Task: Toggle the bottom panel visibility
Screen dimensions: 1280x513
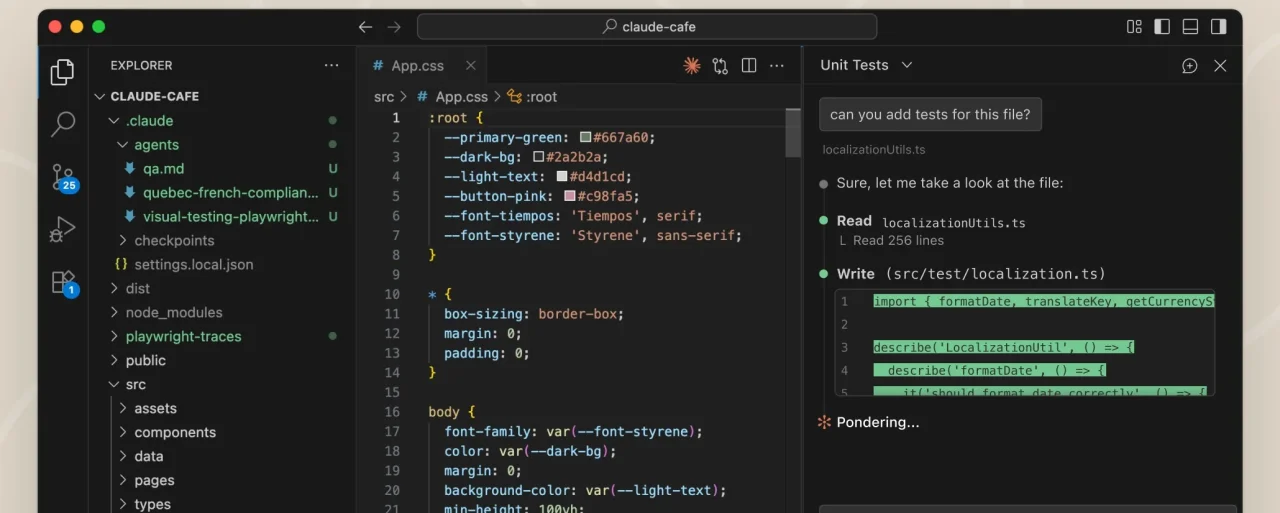Action: click(1190, 27)
